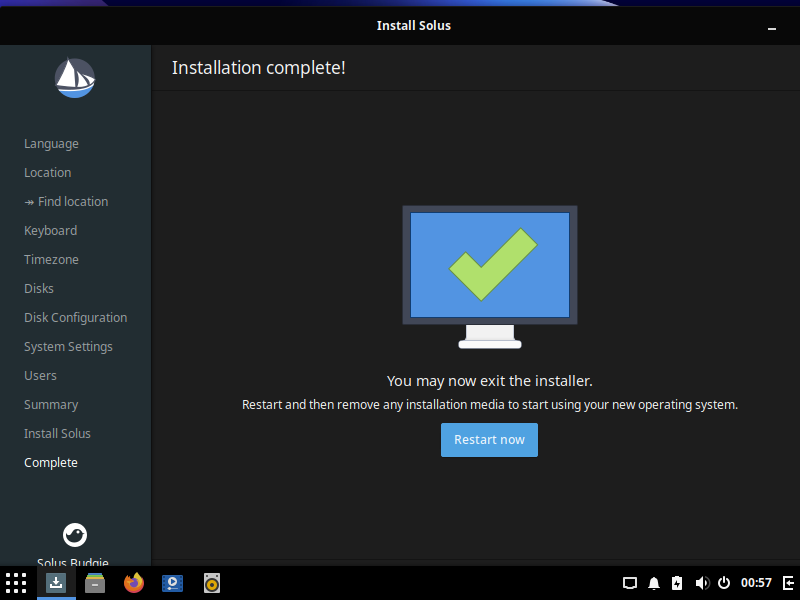Viewport: 800px width, 600px height.
Task: Open the notifications bell icon
Action: click(654, 583)
